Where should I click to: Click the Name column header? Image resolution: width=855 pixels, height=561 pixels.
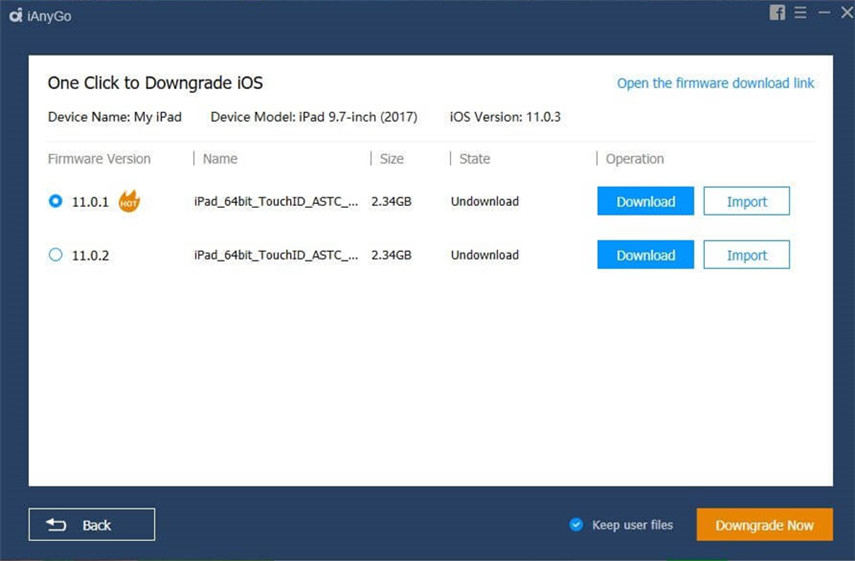220,159
